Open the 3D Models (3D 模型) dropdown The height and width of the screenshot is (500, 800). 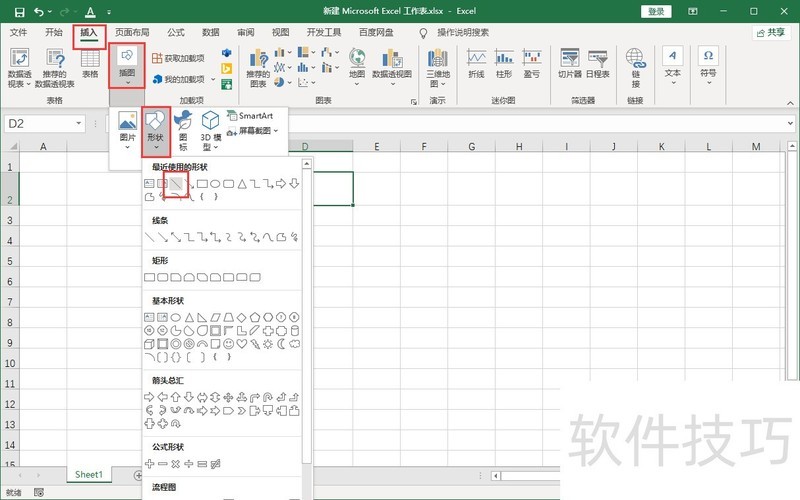pyautogui.click(x=210, y=132)
